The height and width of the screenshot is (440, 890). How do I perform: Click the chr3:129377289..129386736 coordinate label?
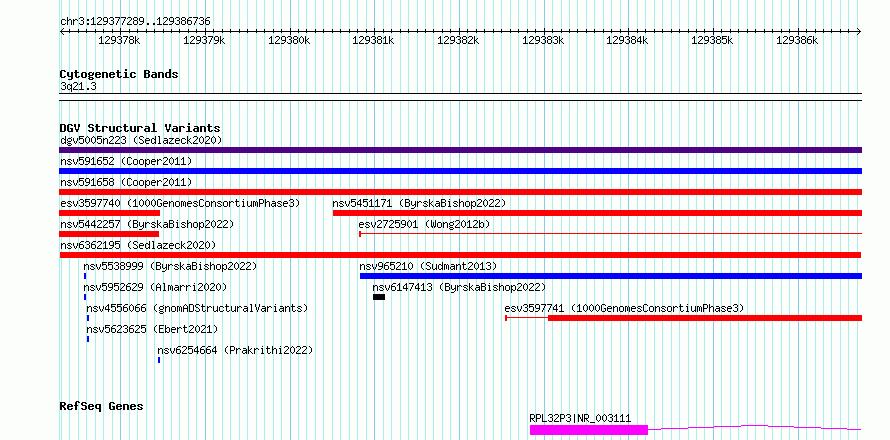click(135, 22)
